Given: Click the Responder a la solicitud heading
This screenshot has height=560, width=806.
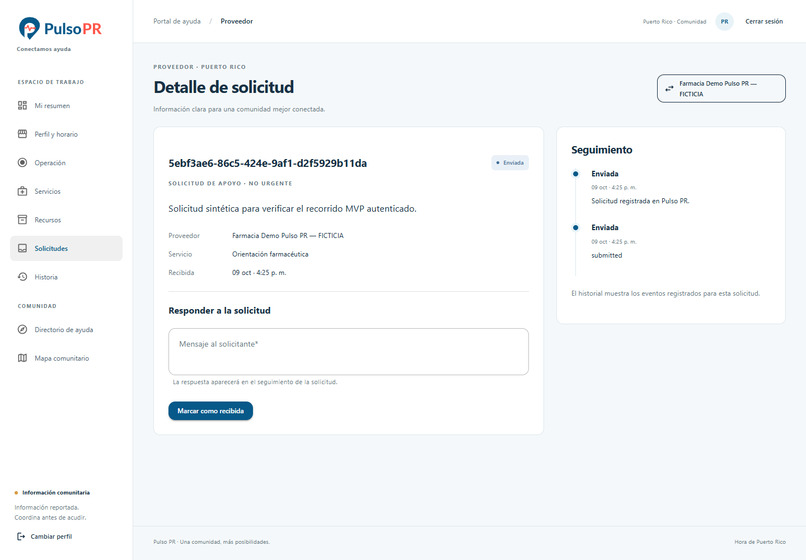Looking at the screenshot, I should point(219,311).
